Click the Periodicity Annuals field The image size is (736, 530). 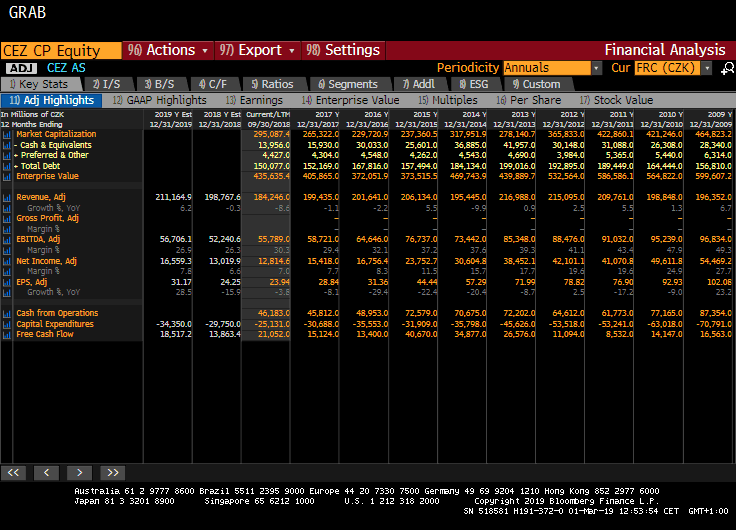[547, 68]
